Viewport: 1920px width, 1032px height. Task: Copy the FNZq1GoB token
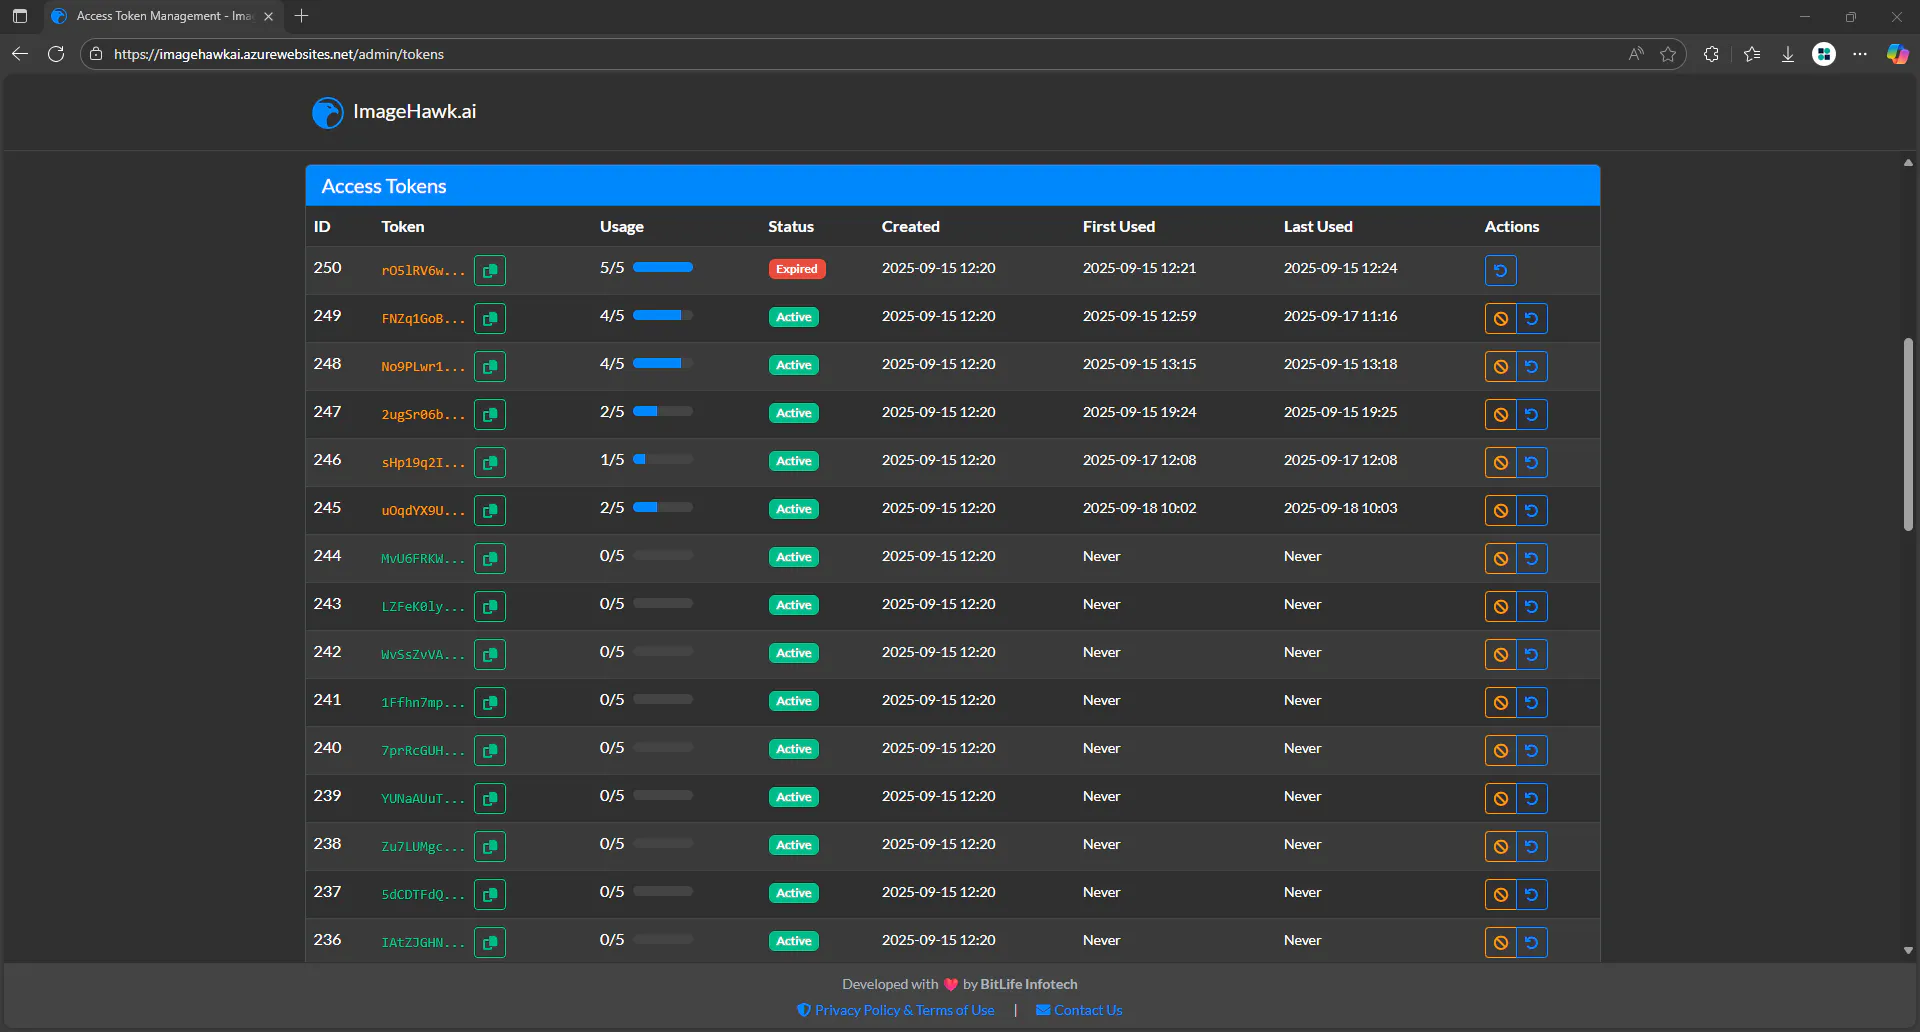pyautogui.click(x=490, y=318)
